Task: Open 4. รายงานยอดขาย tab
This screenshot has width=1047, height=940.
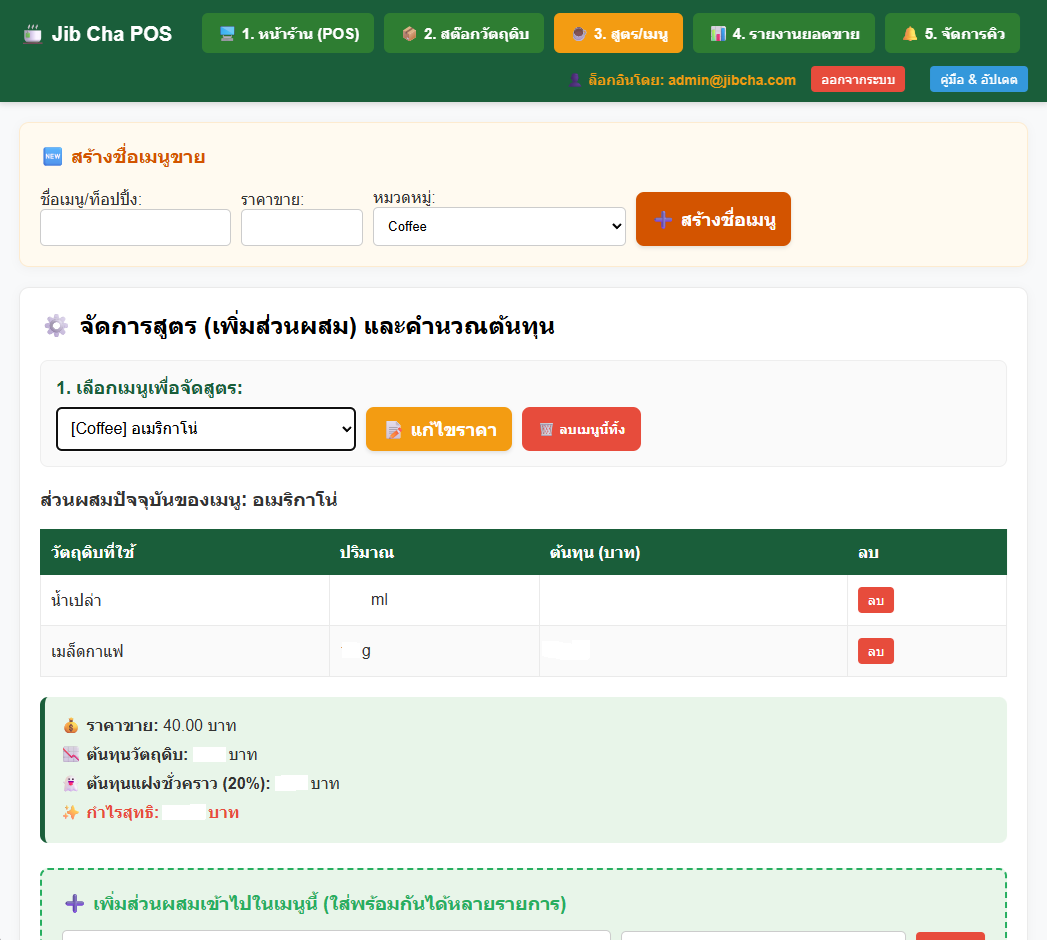Action: click(784, 33)
